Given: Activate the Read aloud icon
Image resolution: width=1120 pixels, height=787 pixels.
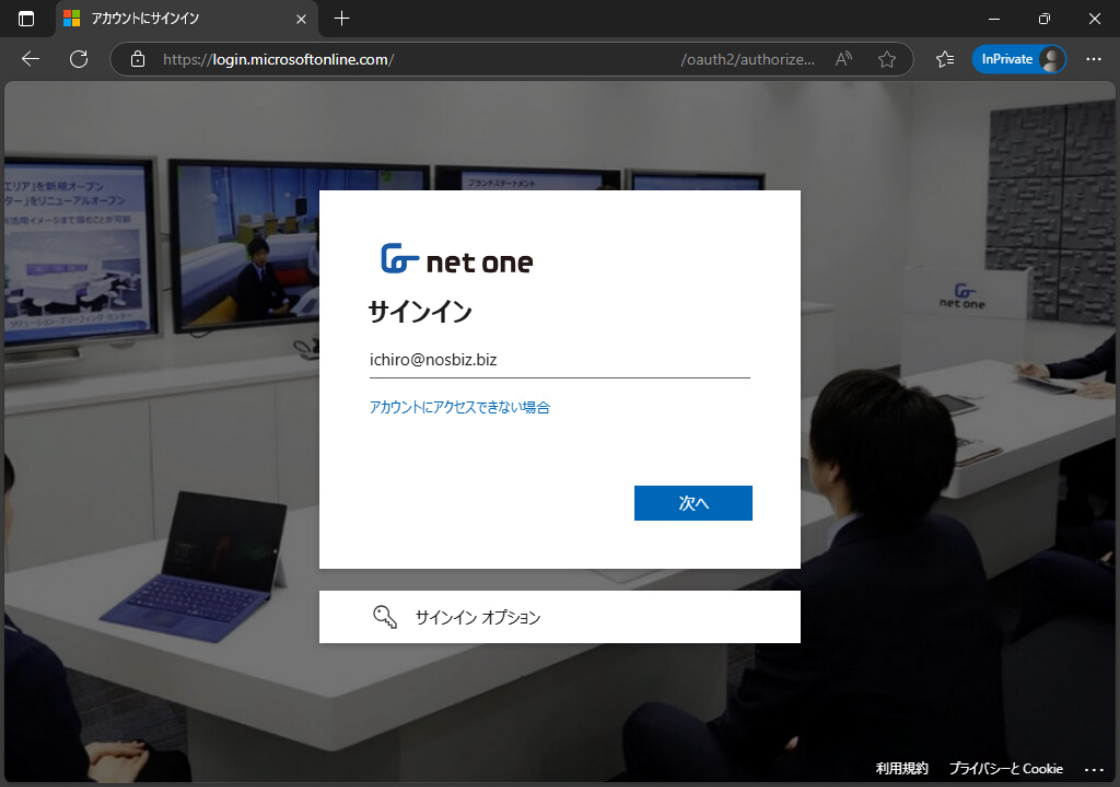Looking at the screenshot, I should click(x=844, y=59).
